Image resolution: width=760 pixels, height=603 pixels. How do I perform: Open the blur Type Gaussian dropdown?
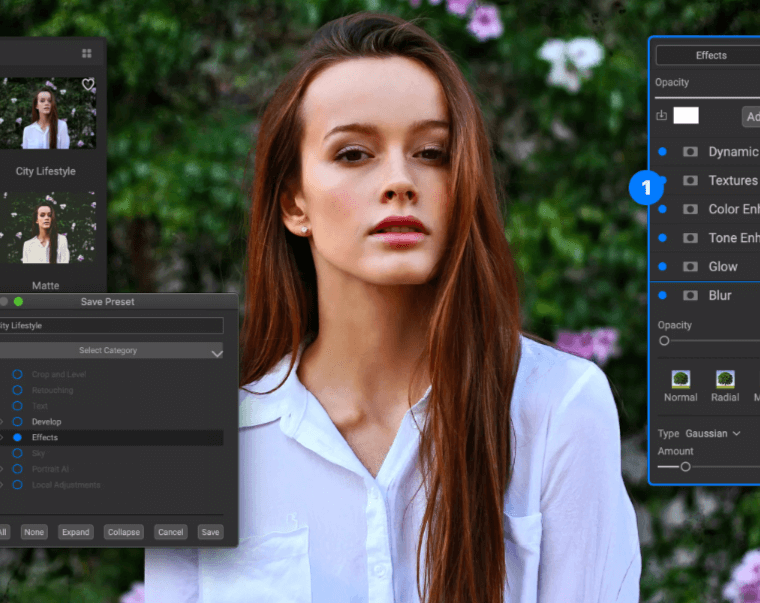click(713, 434)
